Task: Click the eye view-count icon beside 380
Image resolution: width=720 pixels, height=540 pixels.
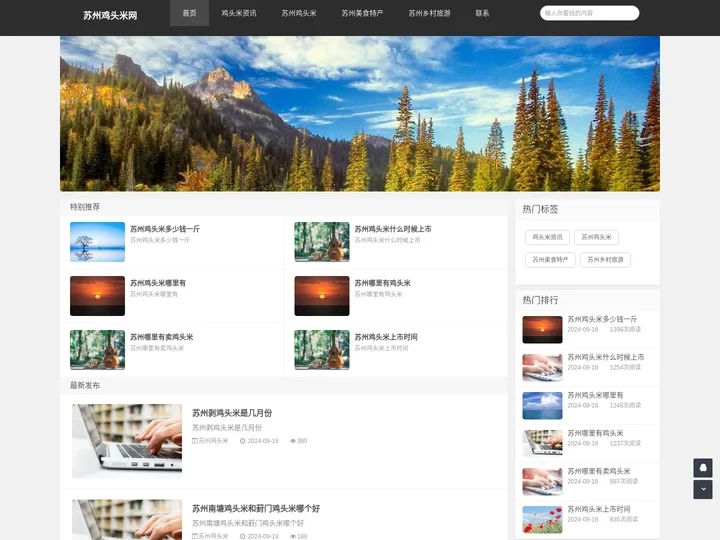Action: coord(292,441)
